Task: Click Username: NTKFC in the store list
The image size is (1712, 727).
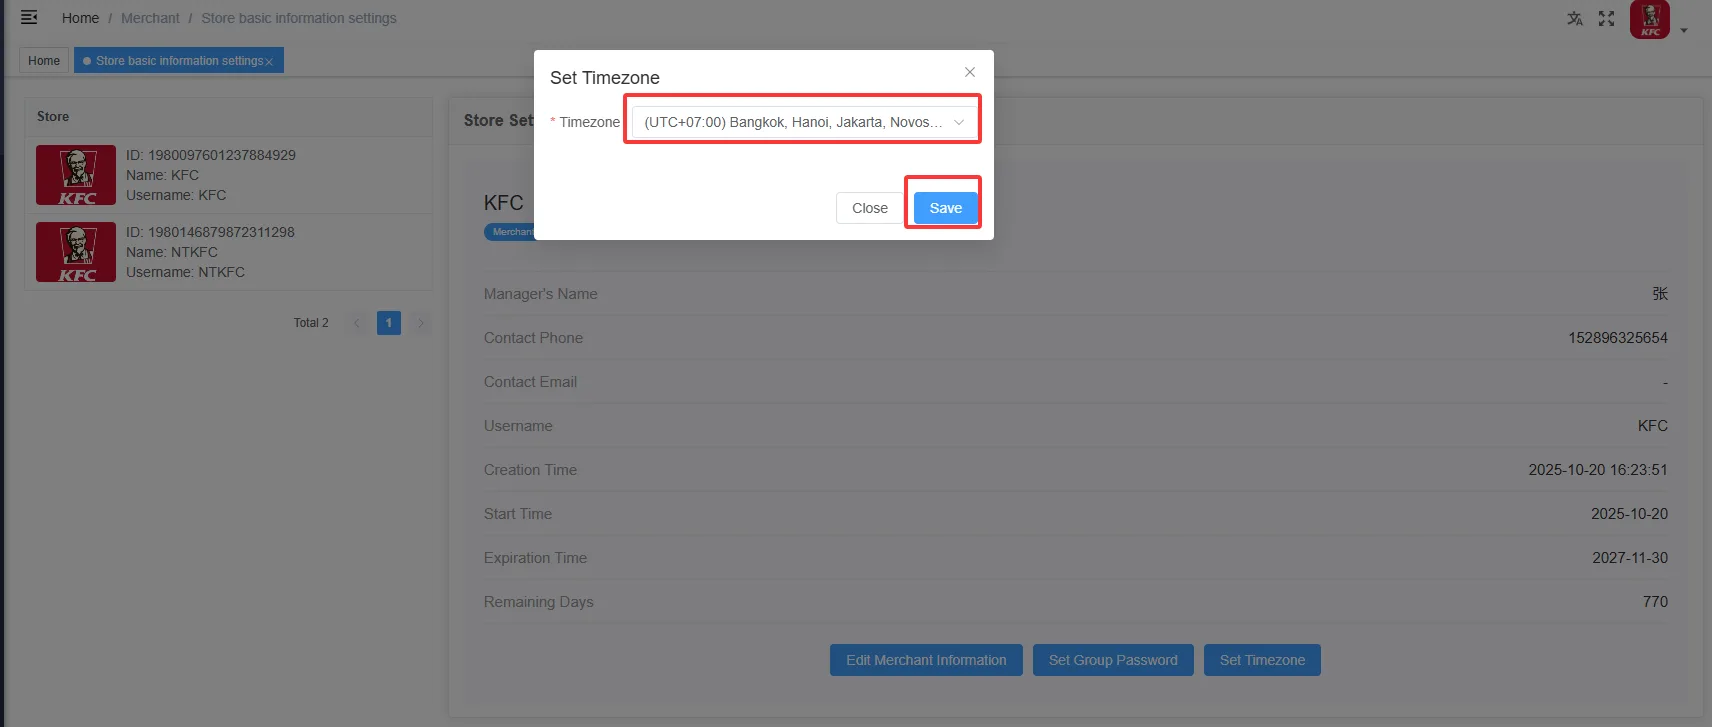Action: (x=185, y=272)
